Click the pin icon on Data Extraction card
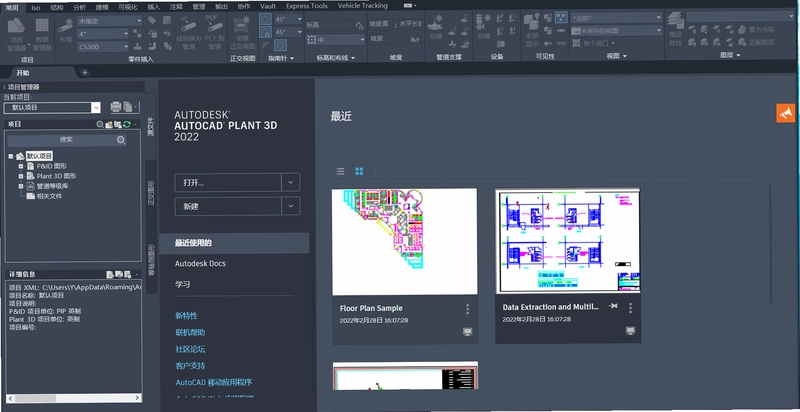Screen dimensions: 800x412 click(613, 306)
